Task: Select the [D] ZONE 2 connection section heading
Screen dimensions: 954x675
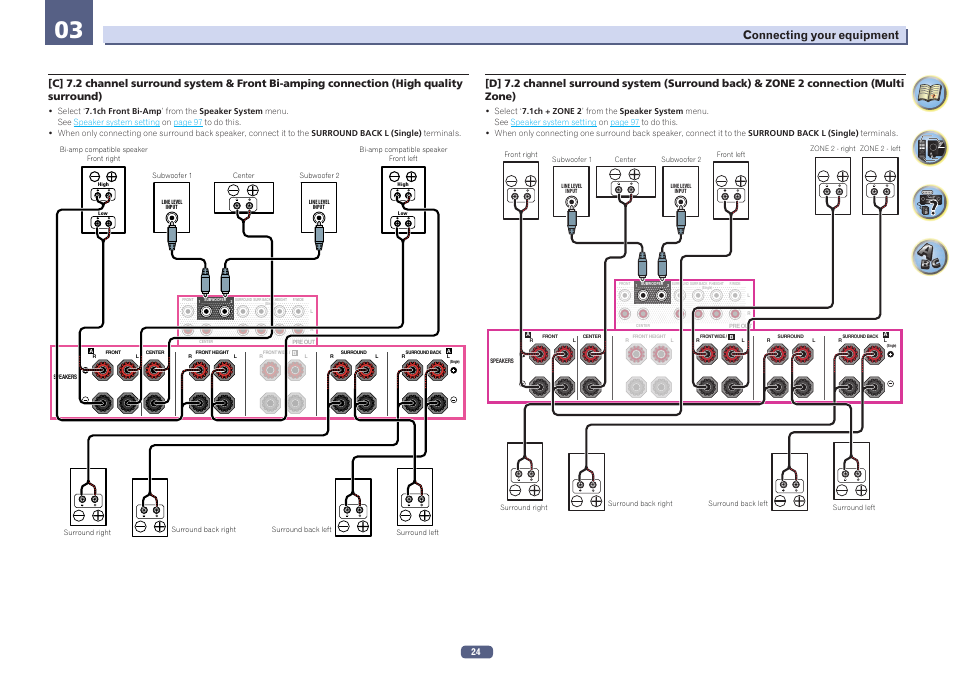Action: (x=694, y=89)
